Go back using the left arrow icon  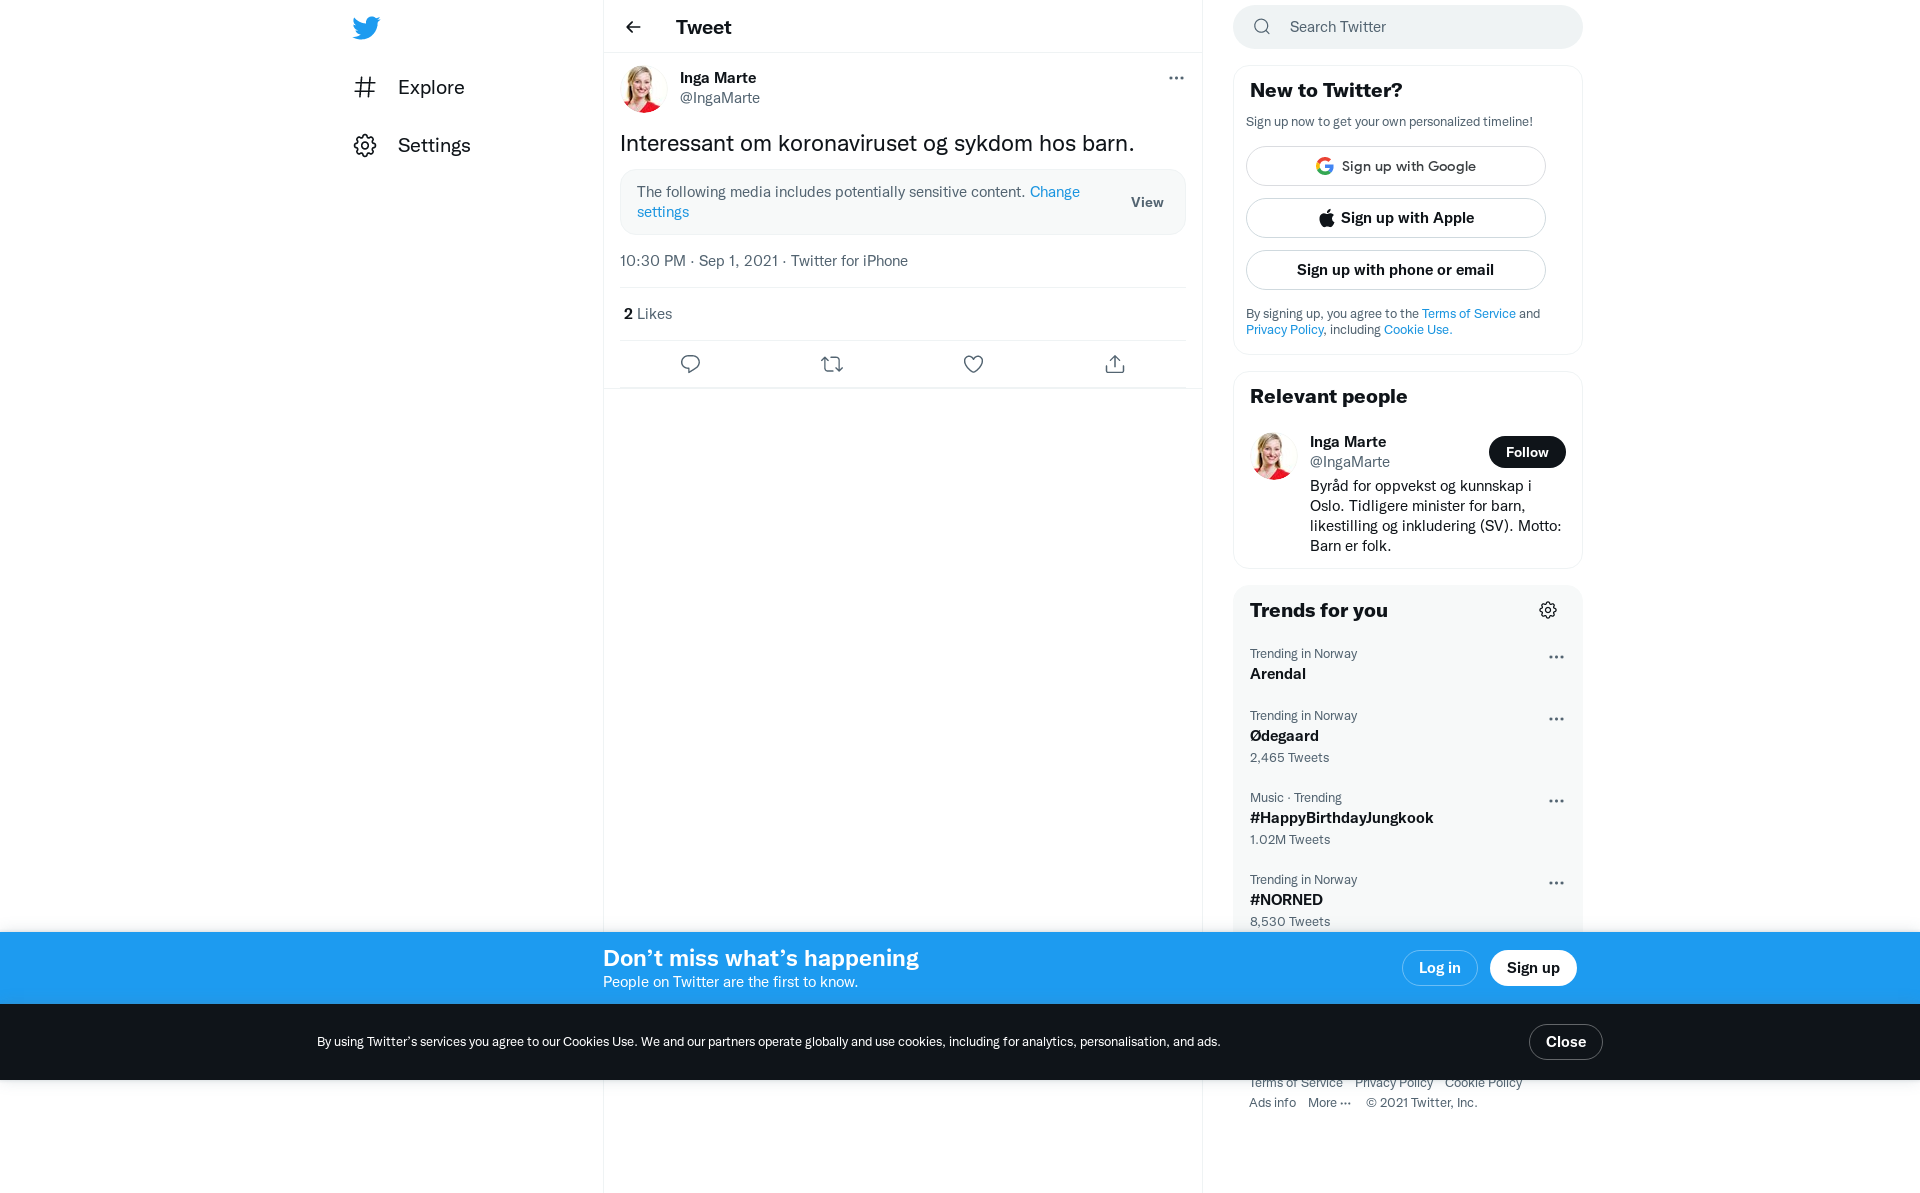pyautogui.click(x=633, y=27)
